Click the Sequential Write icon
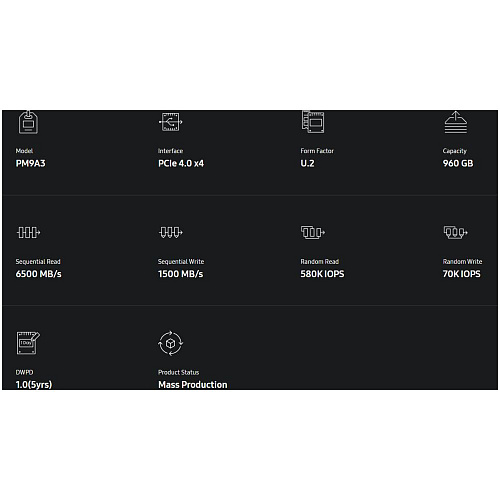The image size is (500, 500). click(171, 232)
